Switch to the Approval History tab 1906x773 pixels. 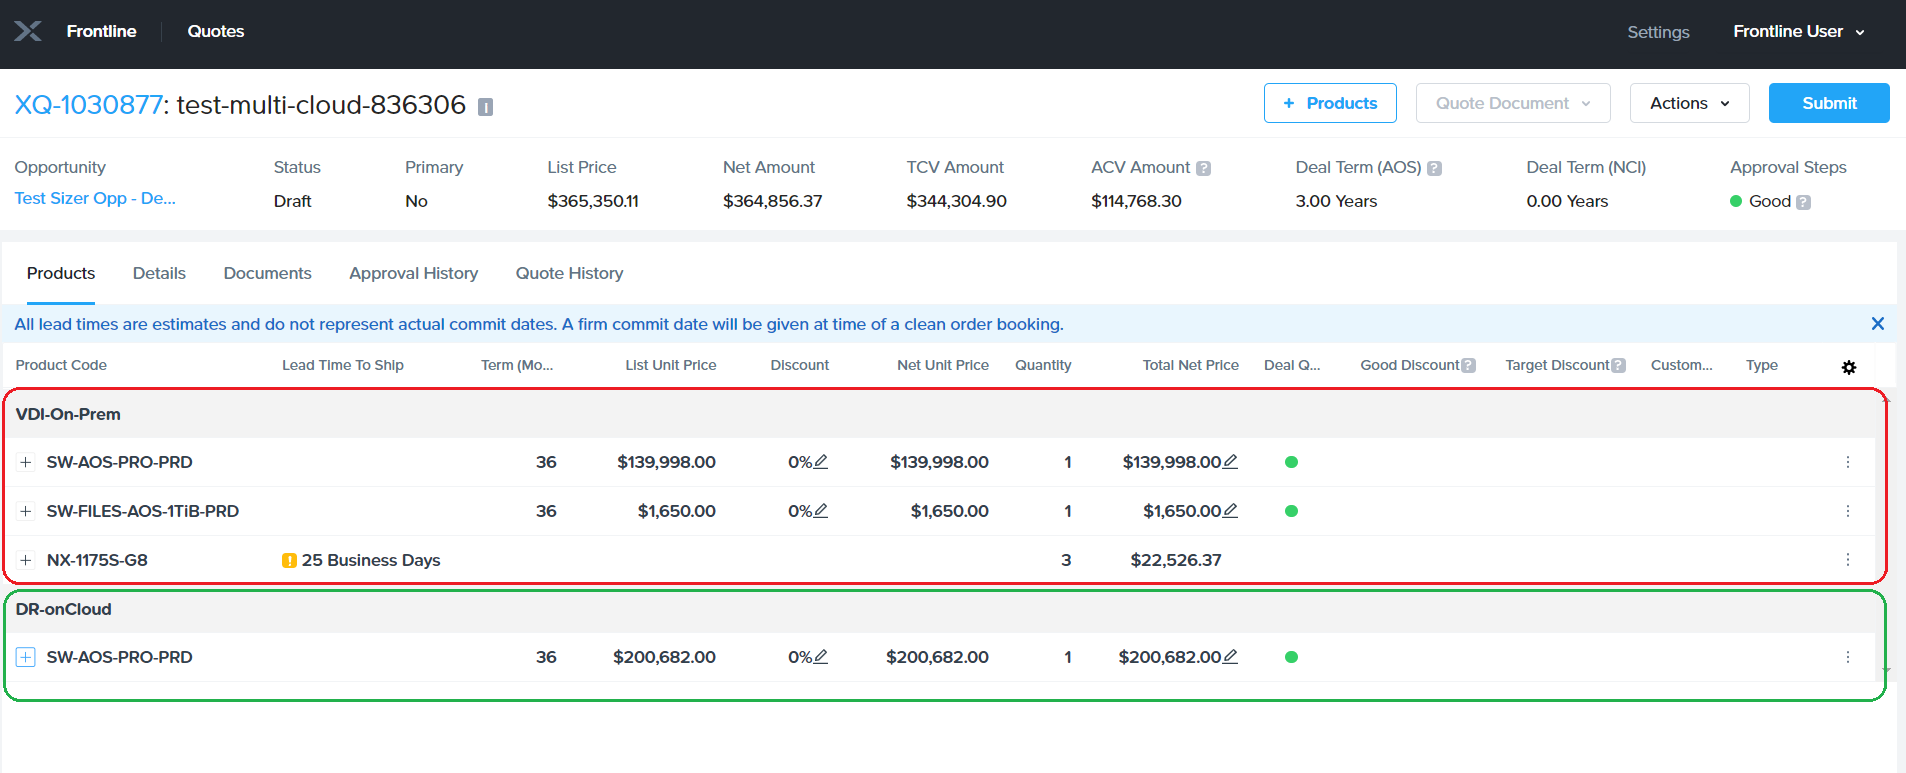tap(413, 273)
